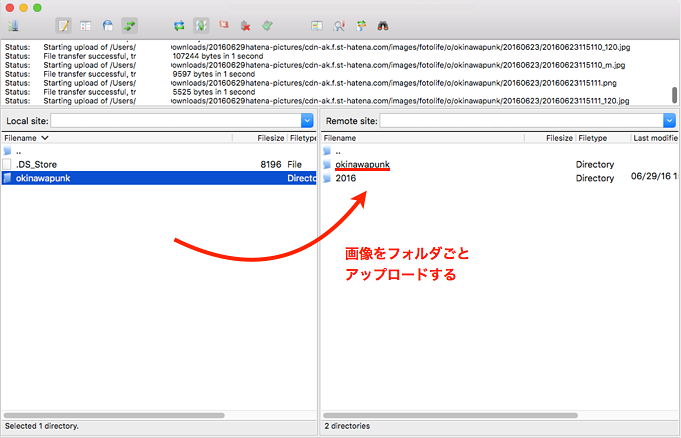The width and height of the screenshot is (681, 438).
Task: Toggle directory comparison
Action: pos(339,26)
